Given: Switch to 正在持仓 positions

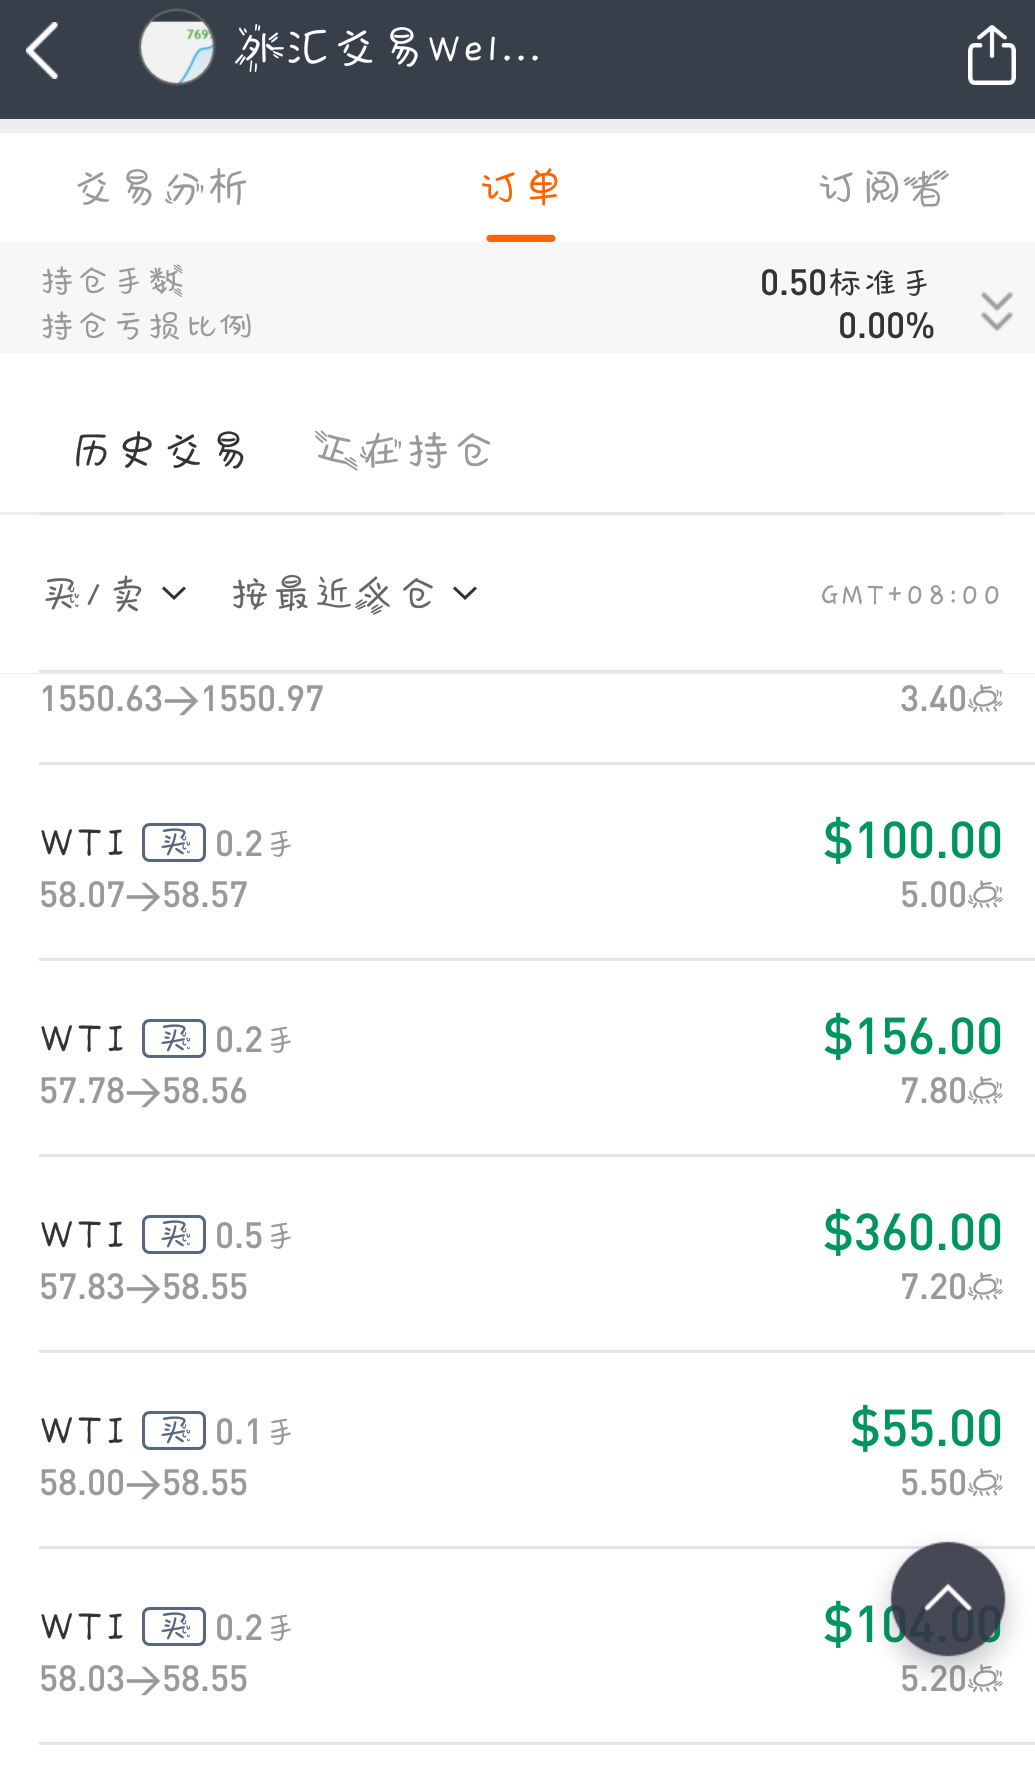Looking at the screenshot, I should pyautogui.click(x=403, y=451).
